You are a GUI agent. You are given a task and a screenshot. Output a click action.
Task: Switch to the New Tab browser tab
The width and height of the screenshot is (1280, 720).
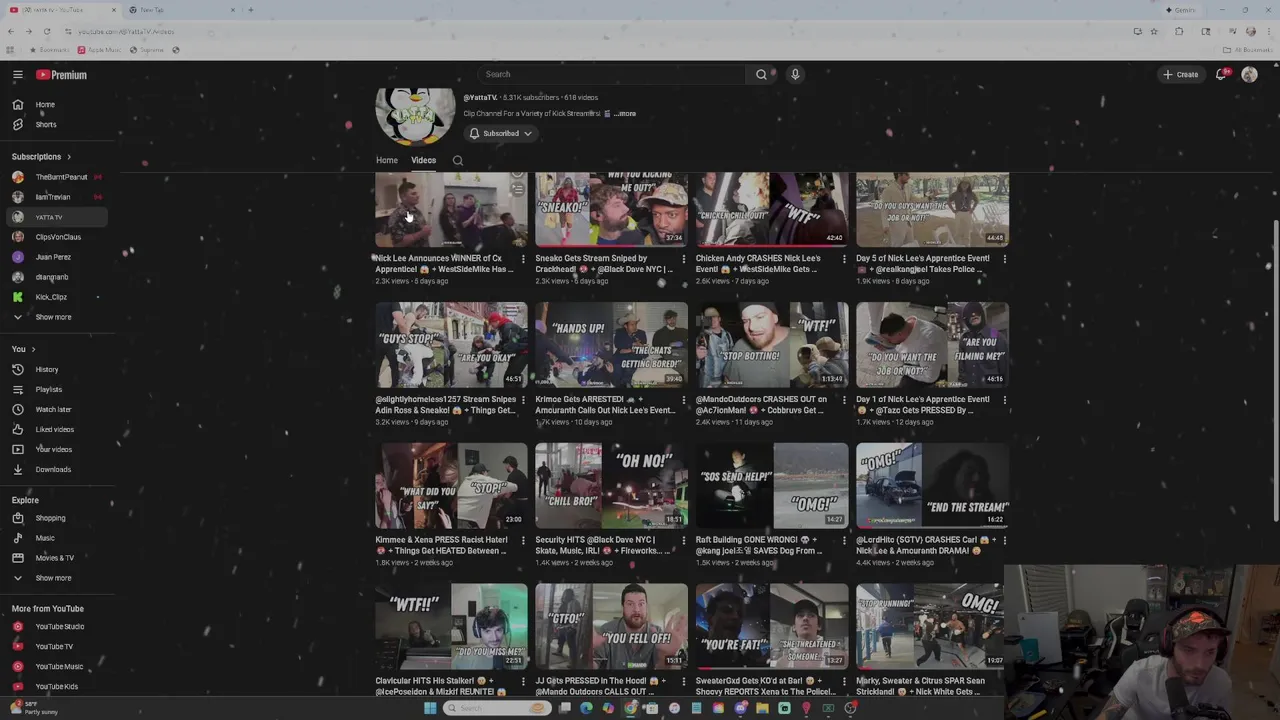[x=180, y=10]
